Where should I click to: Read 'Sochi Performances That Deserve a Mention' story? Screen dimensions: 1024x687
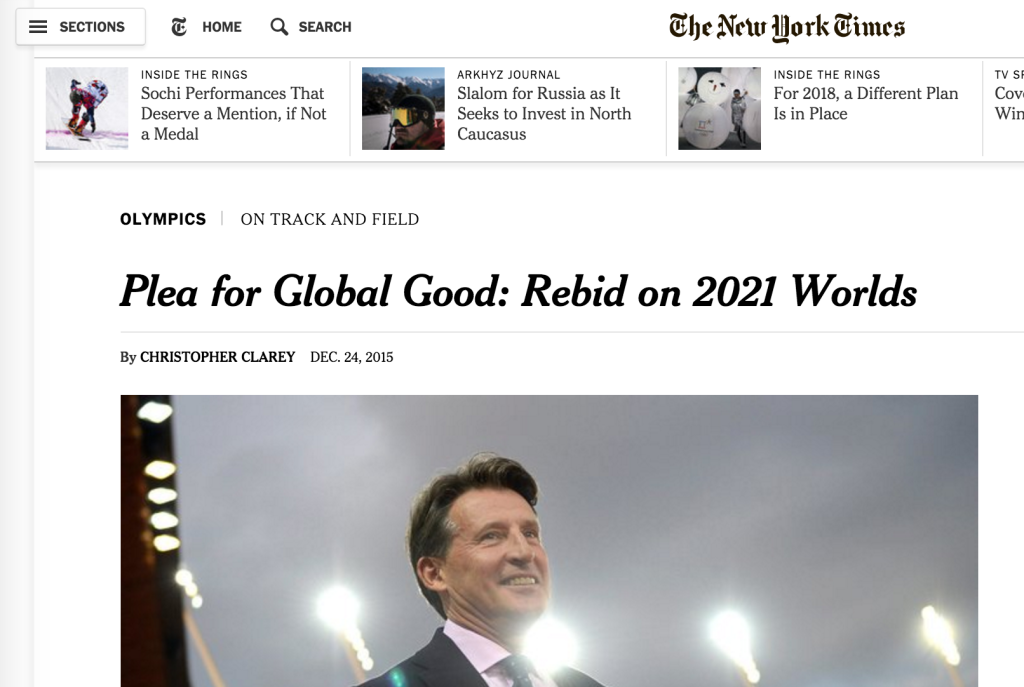point(233,114)
